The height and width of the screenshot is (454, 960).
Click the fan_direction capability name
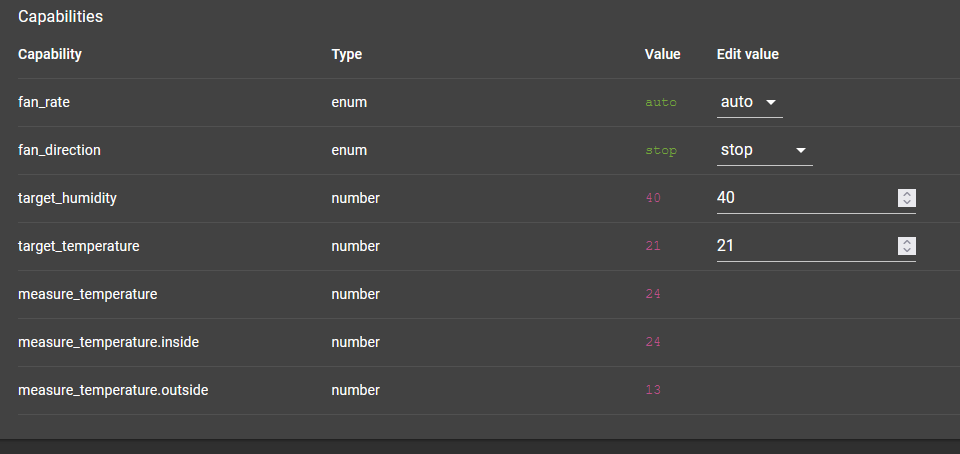pyautogui.click(x=59, y=150)
